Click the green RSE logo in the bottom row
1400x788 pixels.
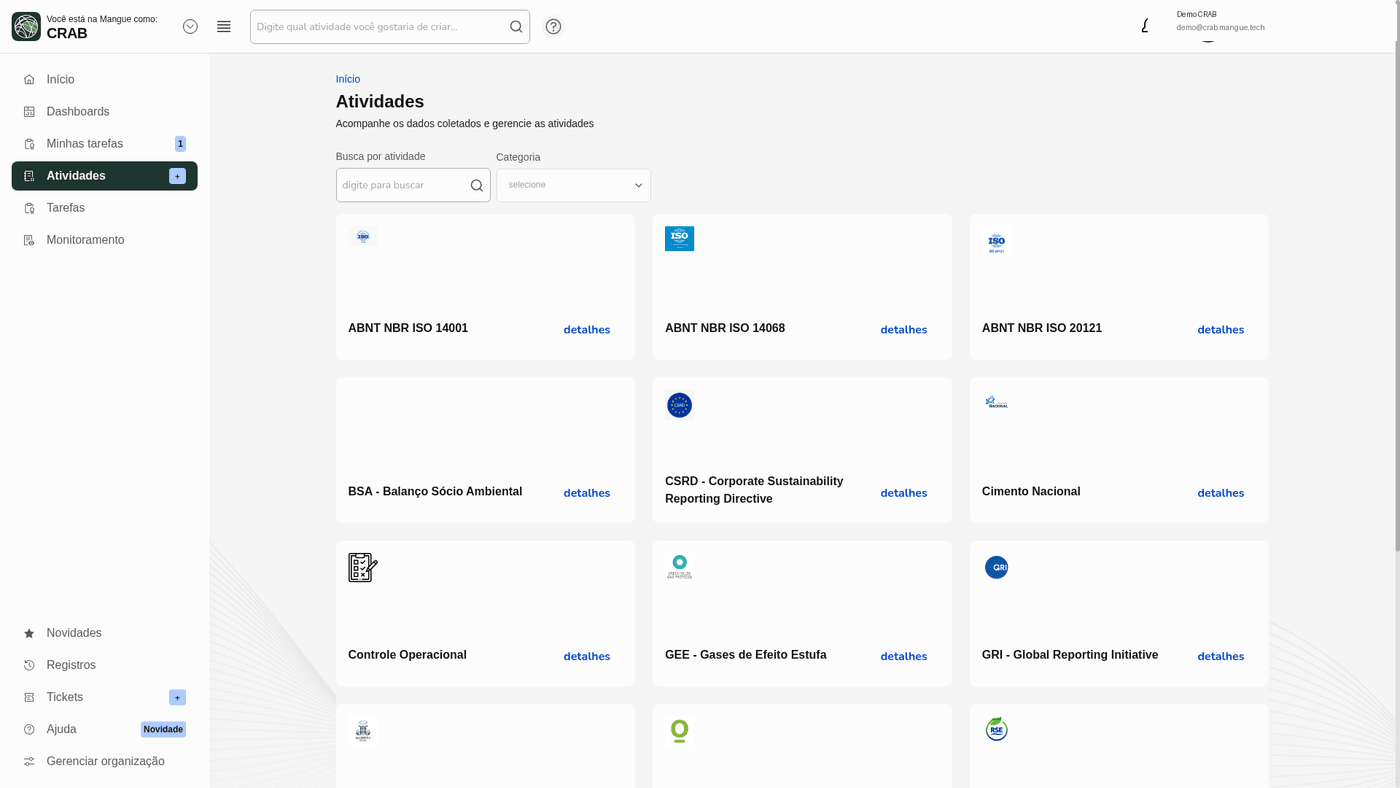(996, 729)
